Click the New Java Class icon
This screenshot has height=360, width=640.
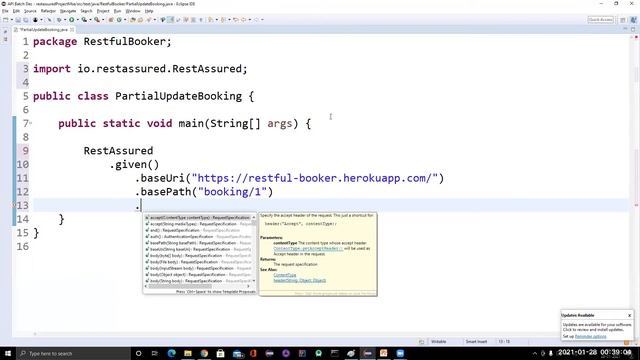[119, 20]
